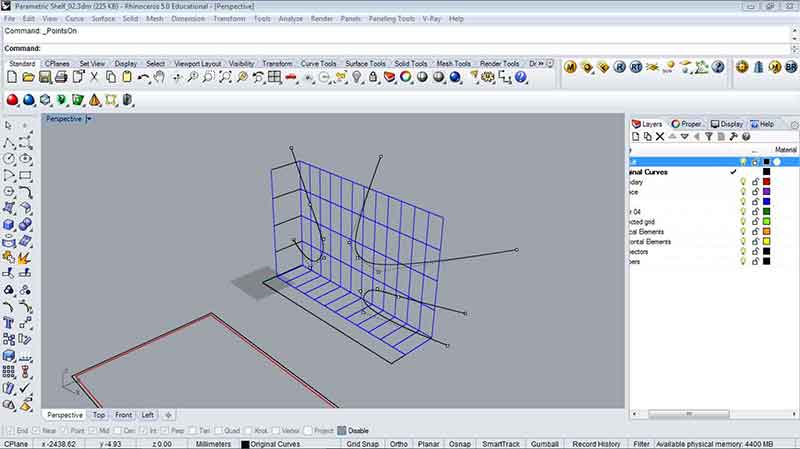
Task: Select the Circle tool in left sidebar
Action: pyautogui.click(x=9, y=159)
